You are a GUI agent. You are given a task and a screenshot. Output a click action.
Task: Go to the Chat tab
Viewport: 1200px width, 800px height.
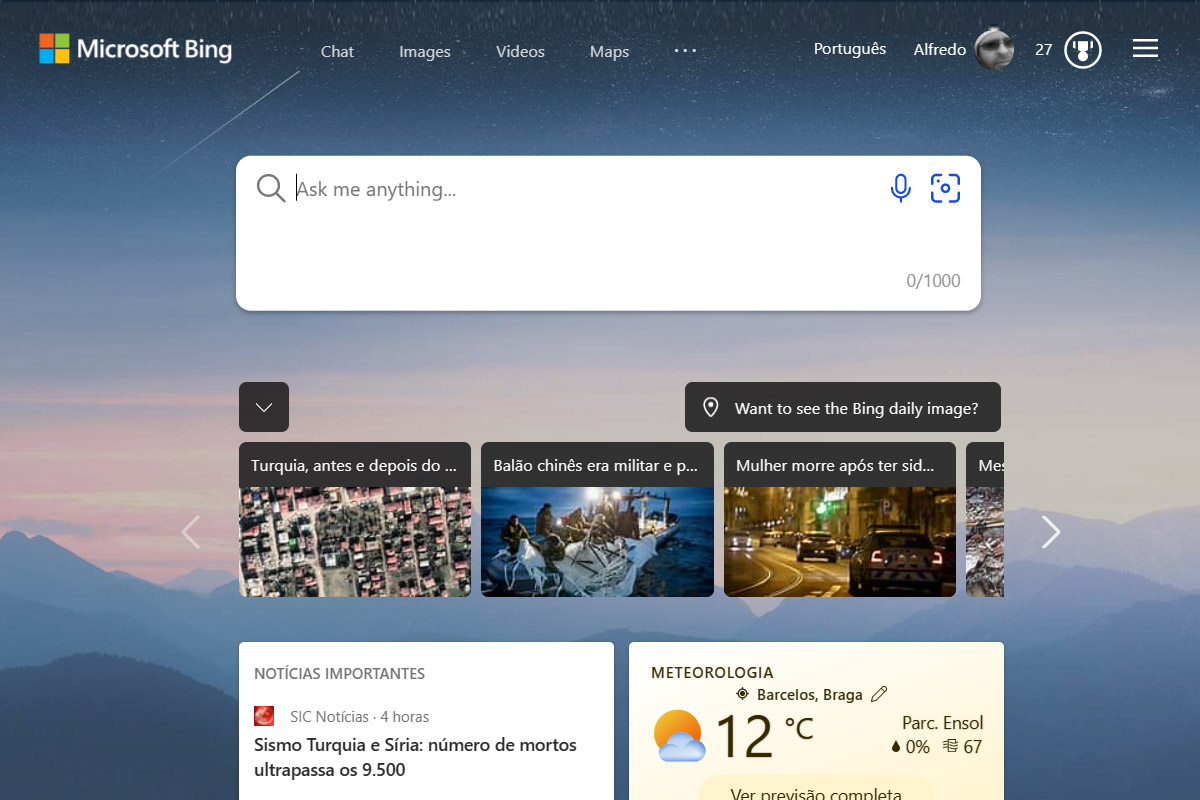coord(337,52)
